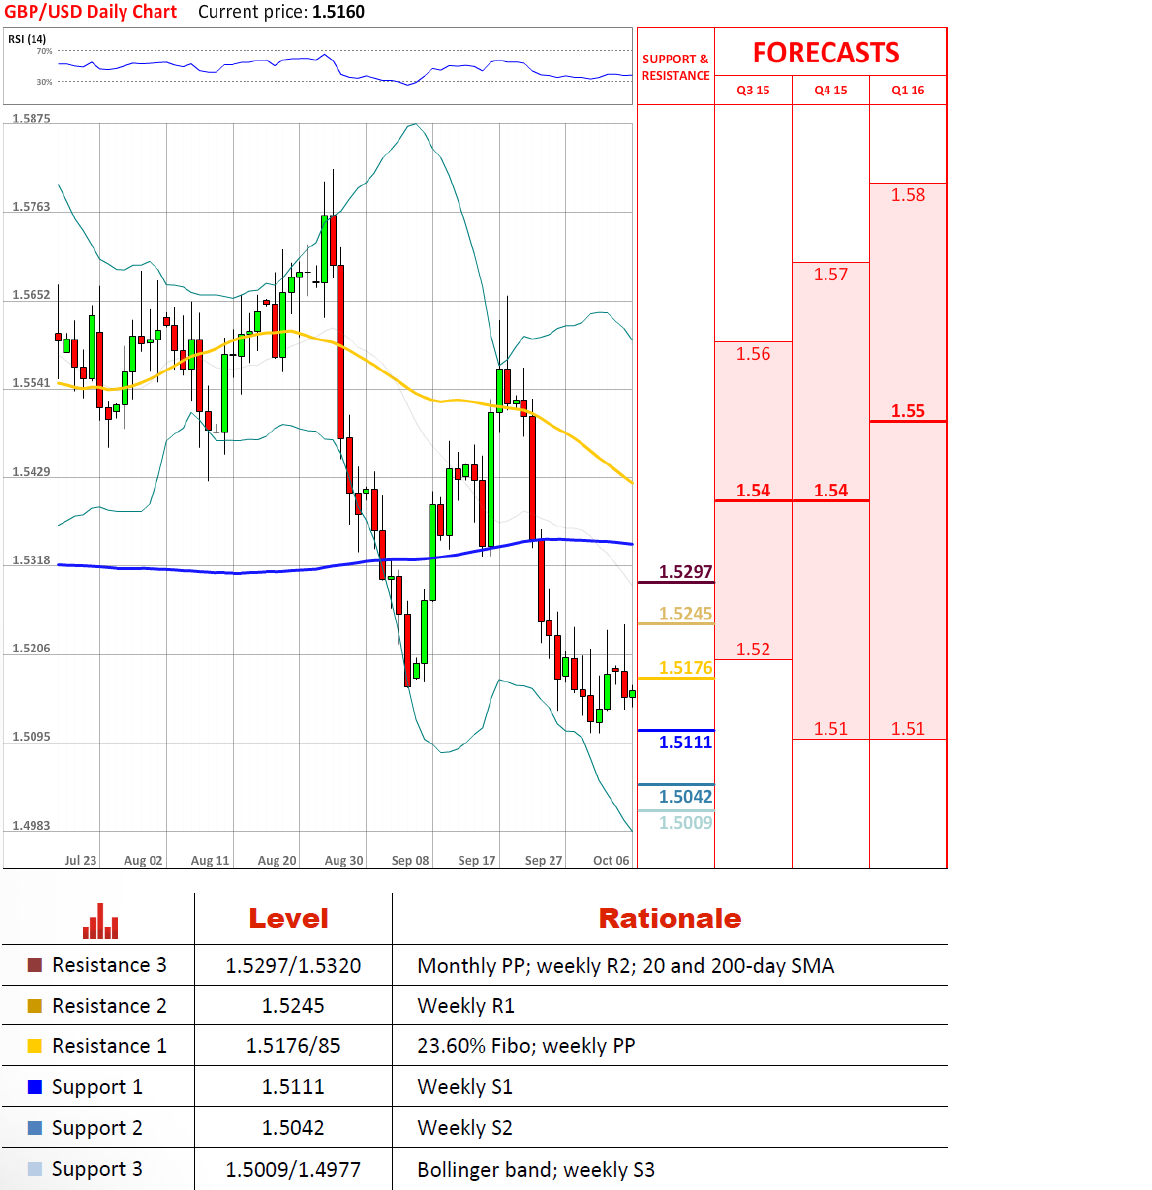Click the 'SUPPORT & RESISTANCE' column header
1152x1190 pixels.
coord(675,67)
